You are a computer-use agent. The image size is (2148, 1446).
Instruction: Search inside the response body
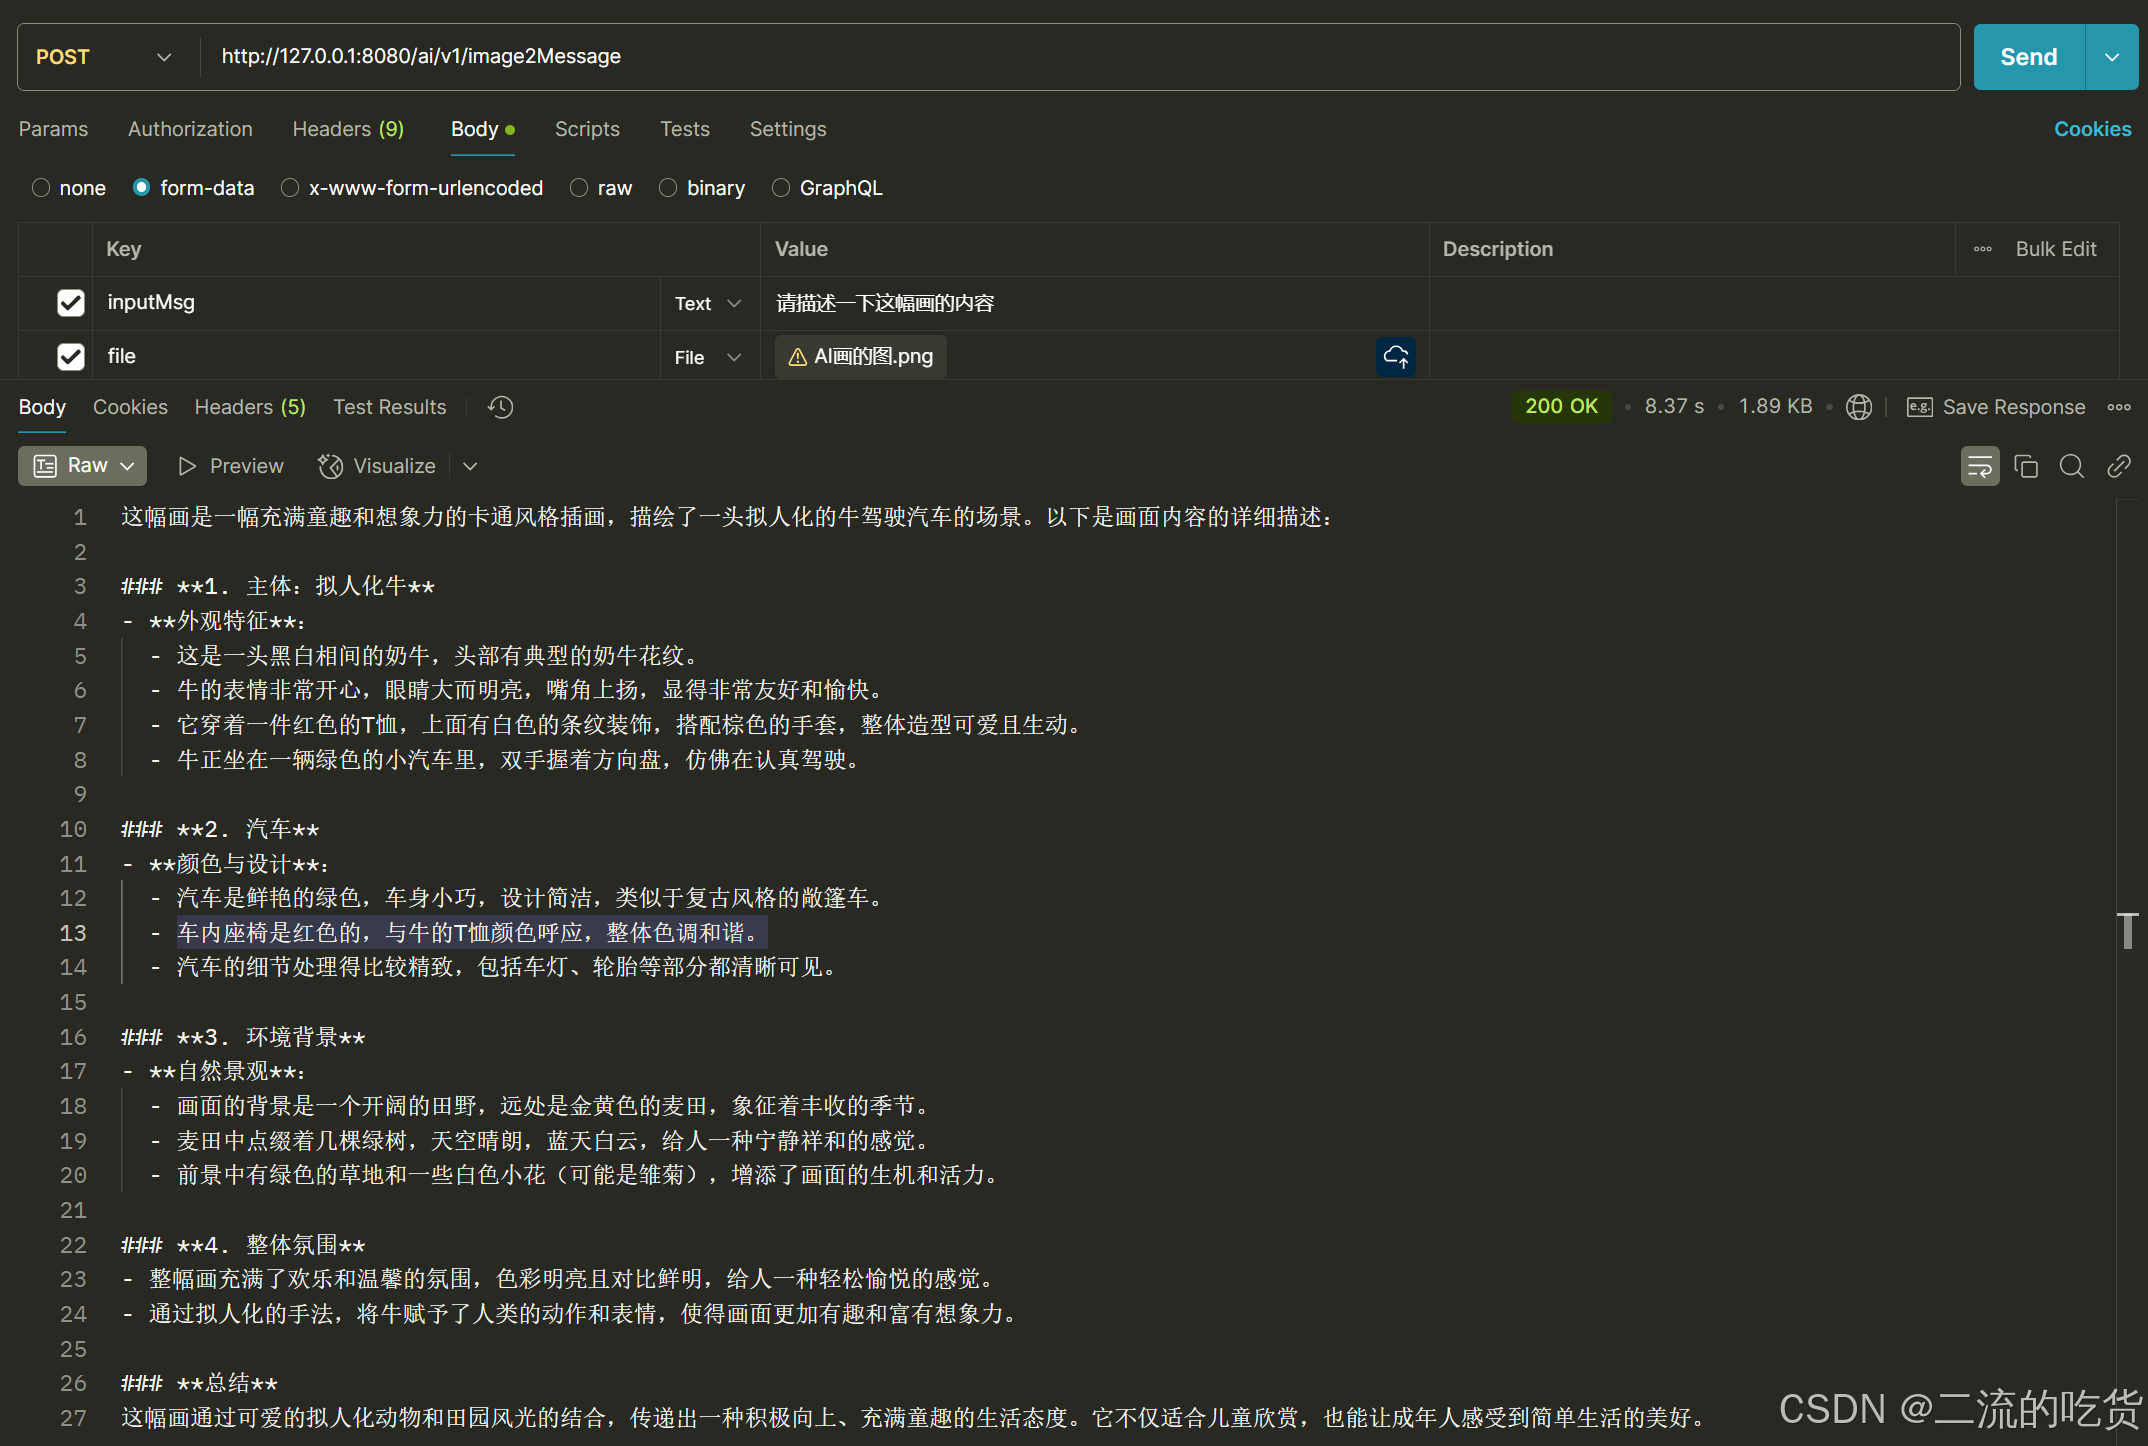(x=2072, y=466)
